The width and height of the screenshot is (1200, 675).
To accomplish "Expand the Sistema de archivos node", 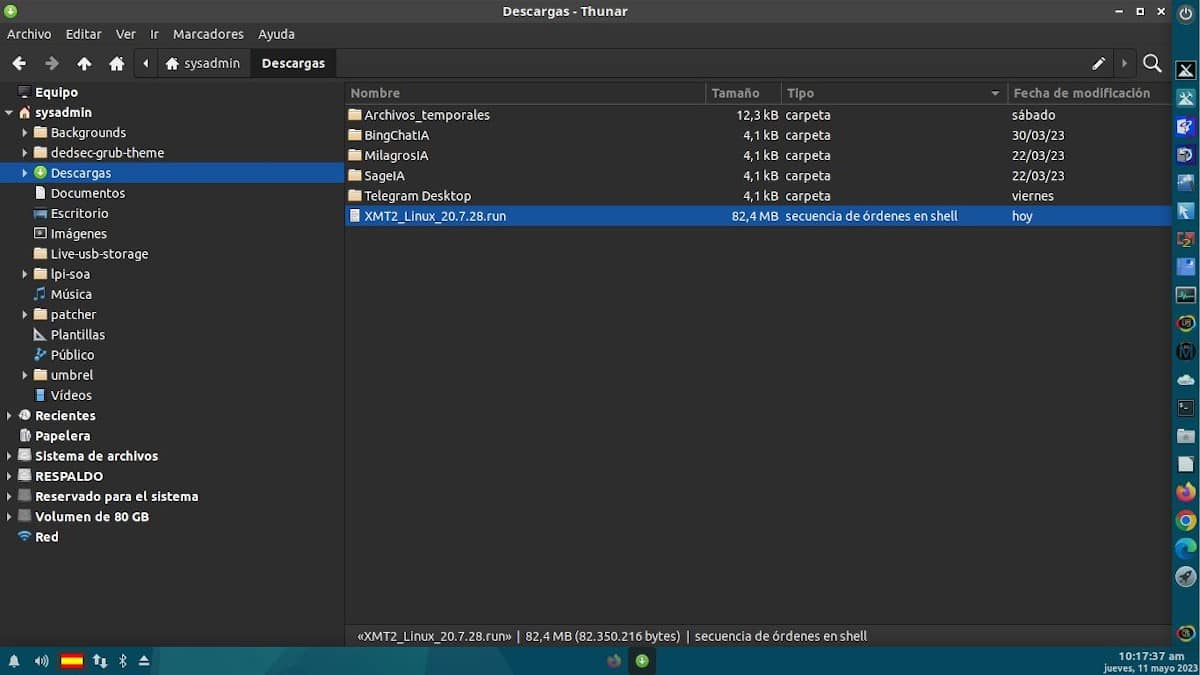I will [9, 456].
